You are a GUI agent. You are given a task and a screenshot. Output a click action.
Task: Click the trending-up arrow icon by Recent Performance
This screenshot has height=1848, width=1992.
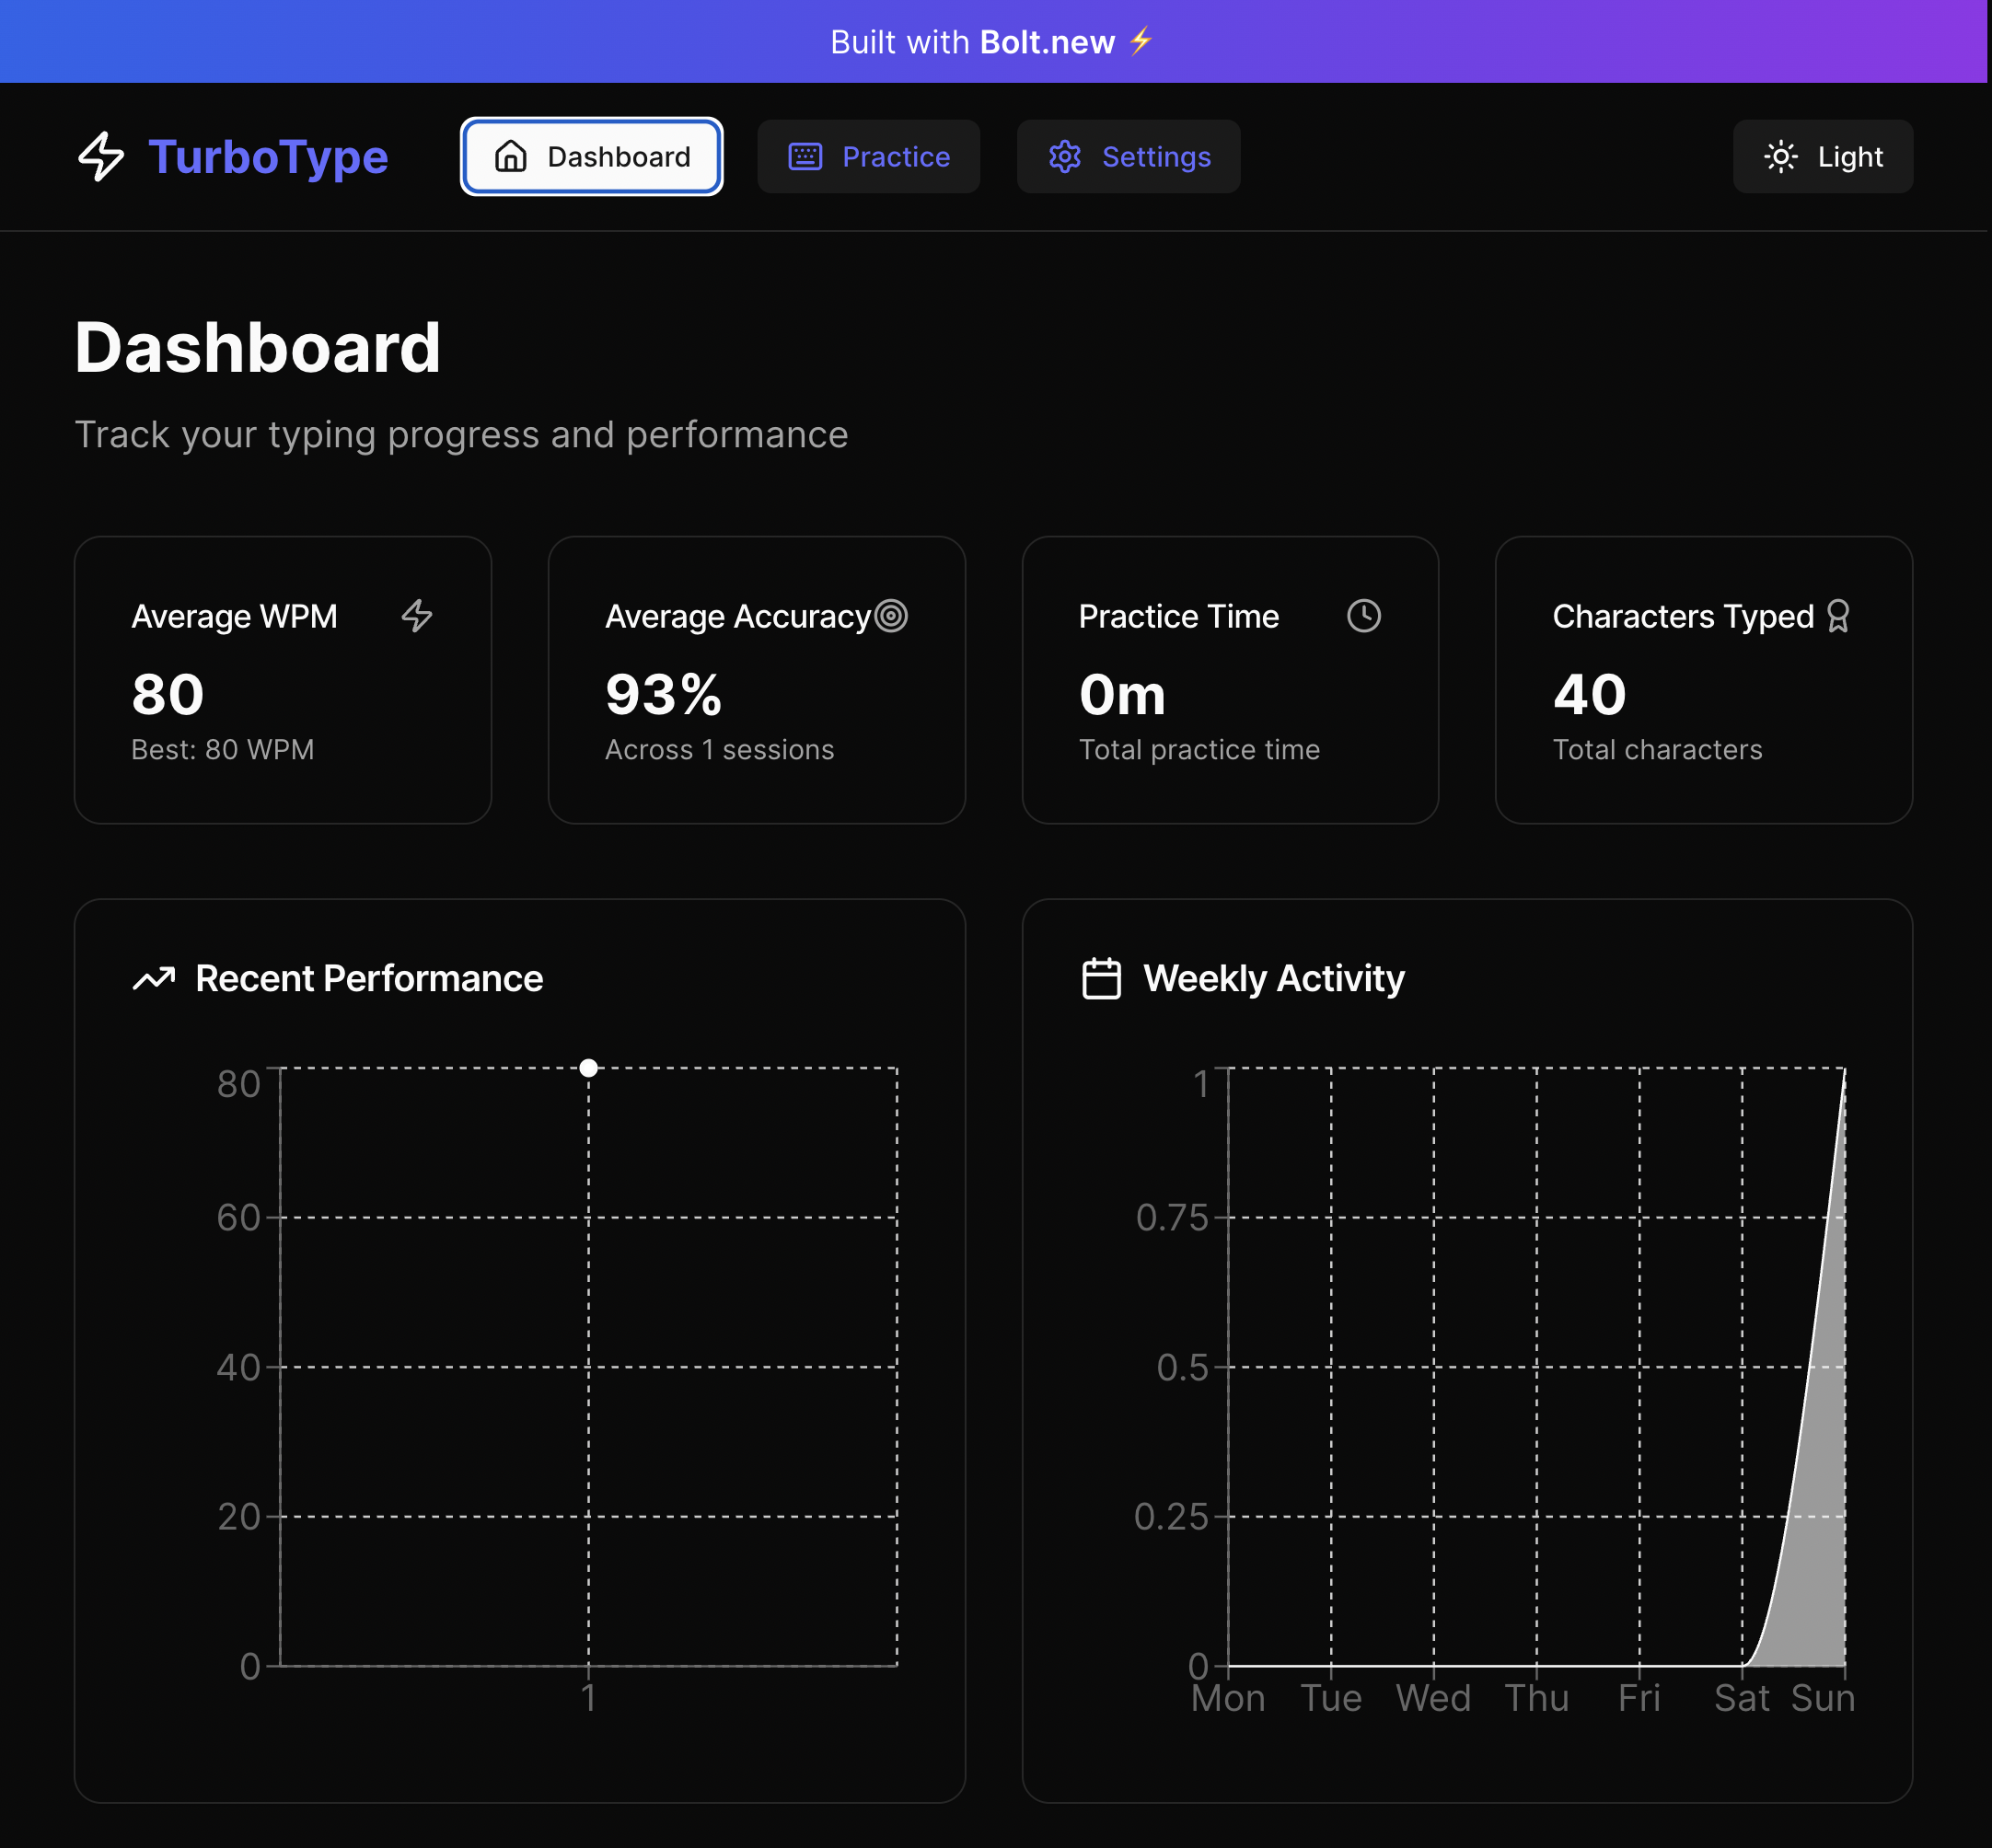click(154, 978)
